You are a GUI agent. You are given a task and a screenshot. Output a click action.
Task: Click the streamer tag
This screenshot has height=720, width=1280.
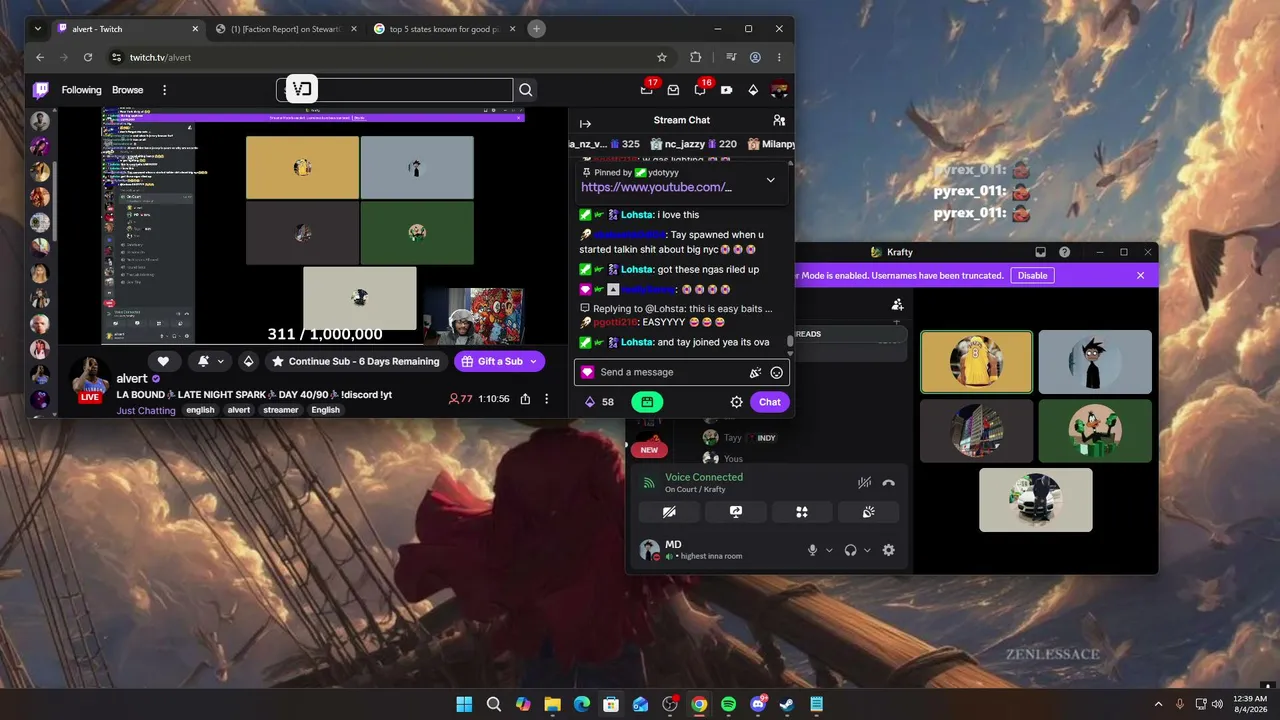click(280, 410)
